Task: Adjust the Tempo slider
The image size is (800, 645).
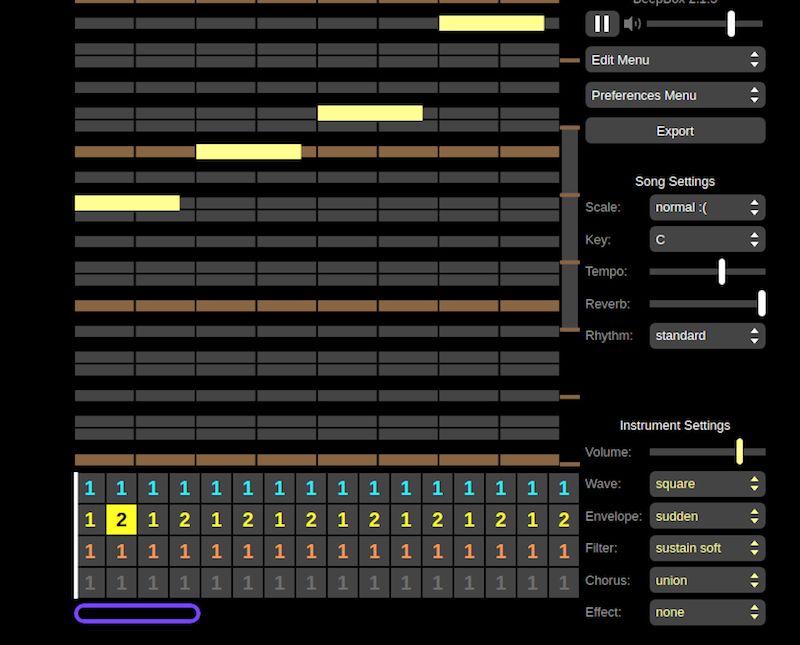Action: (707, 271)
